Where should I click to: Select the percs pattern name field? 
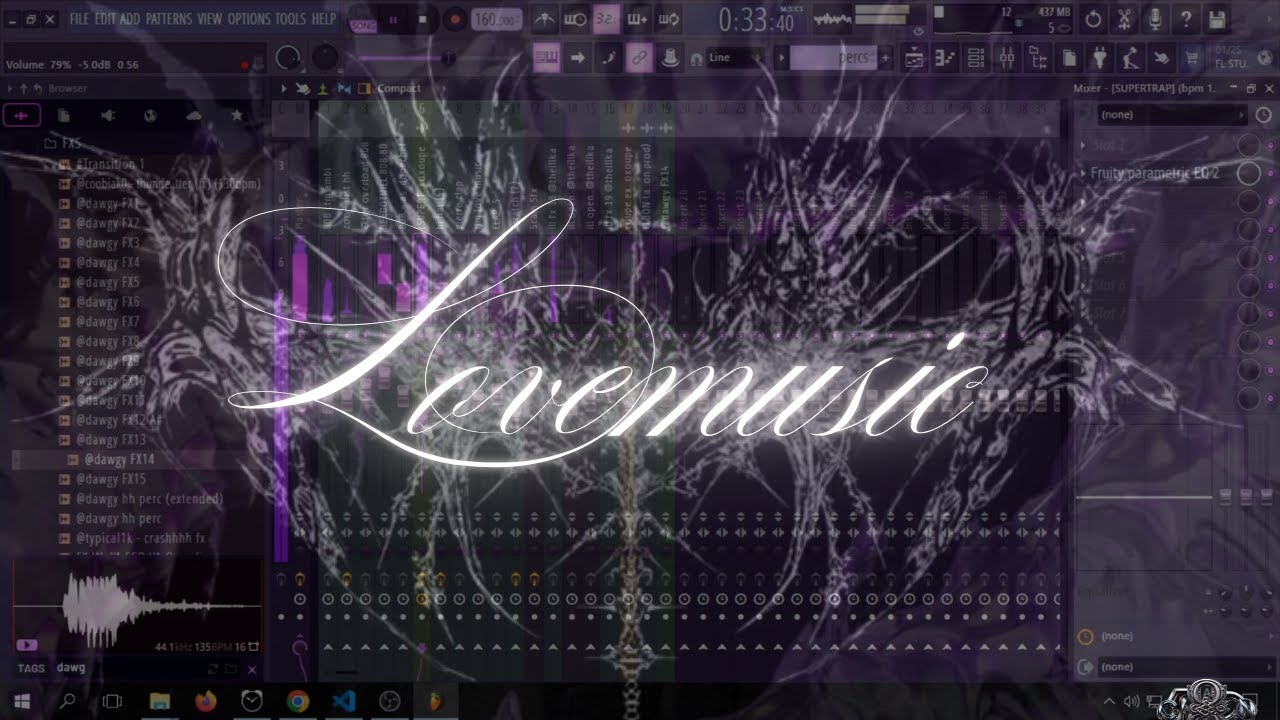[833, 58]
